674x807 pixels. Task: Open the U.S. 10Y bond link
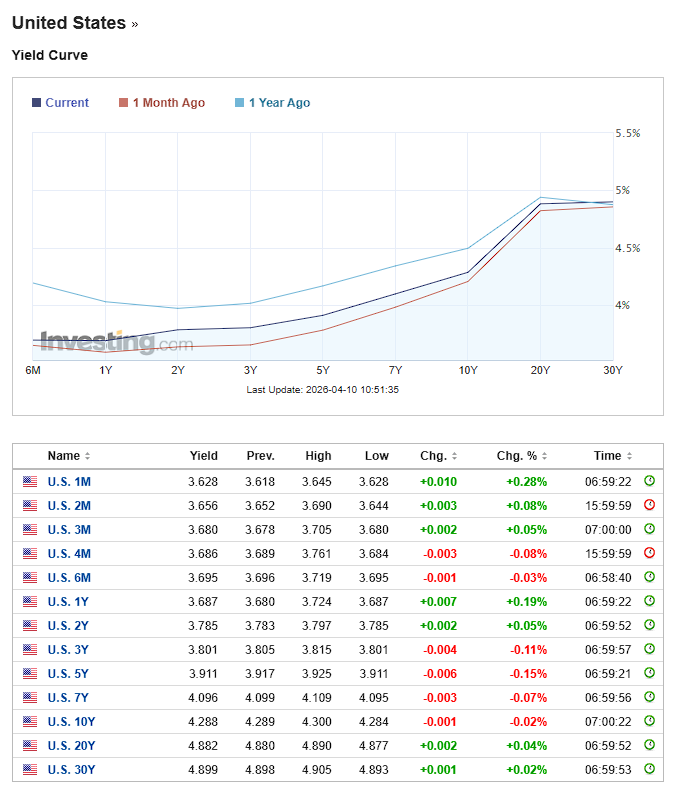click(x=73, y=722)
